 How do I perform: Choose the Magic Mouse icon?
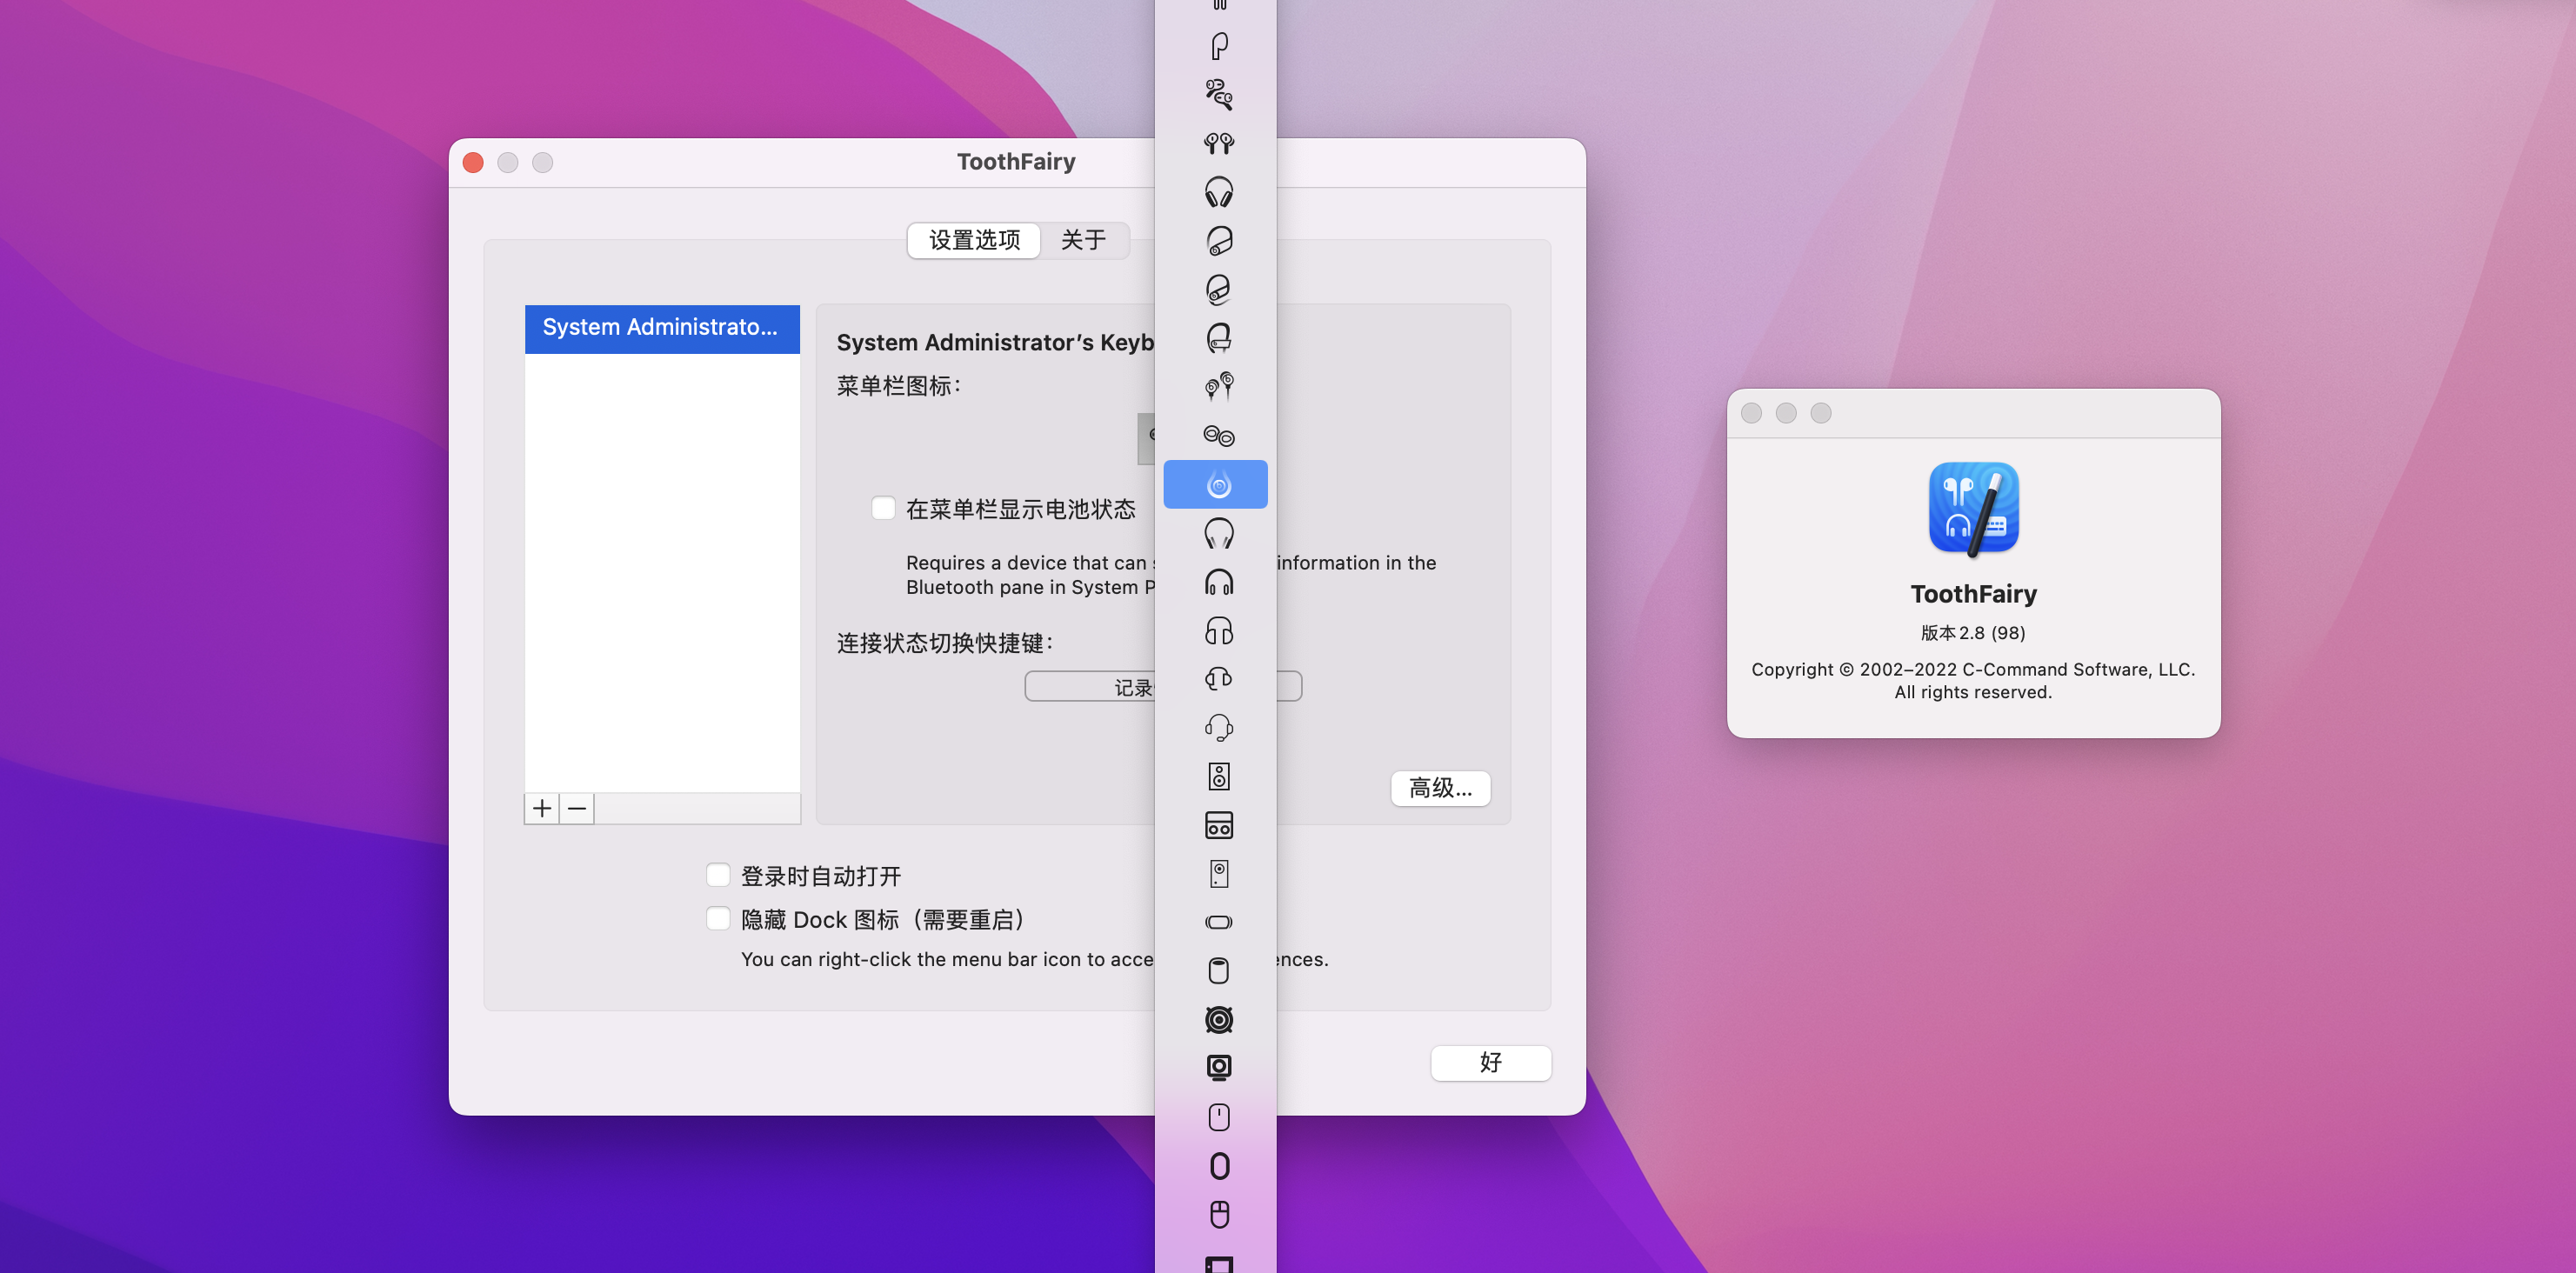[x=1218, y=1117]
